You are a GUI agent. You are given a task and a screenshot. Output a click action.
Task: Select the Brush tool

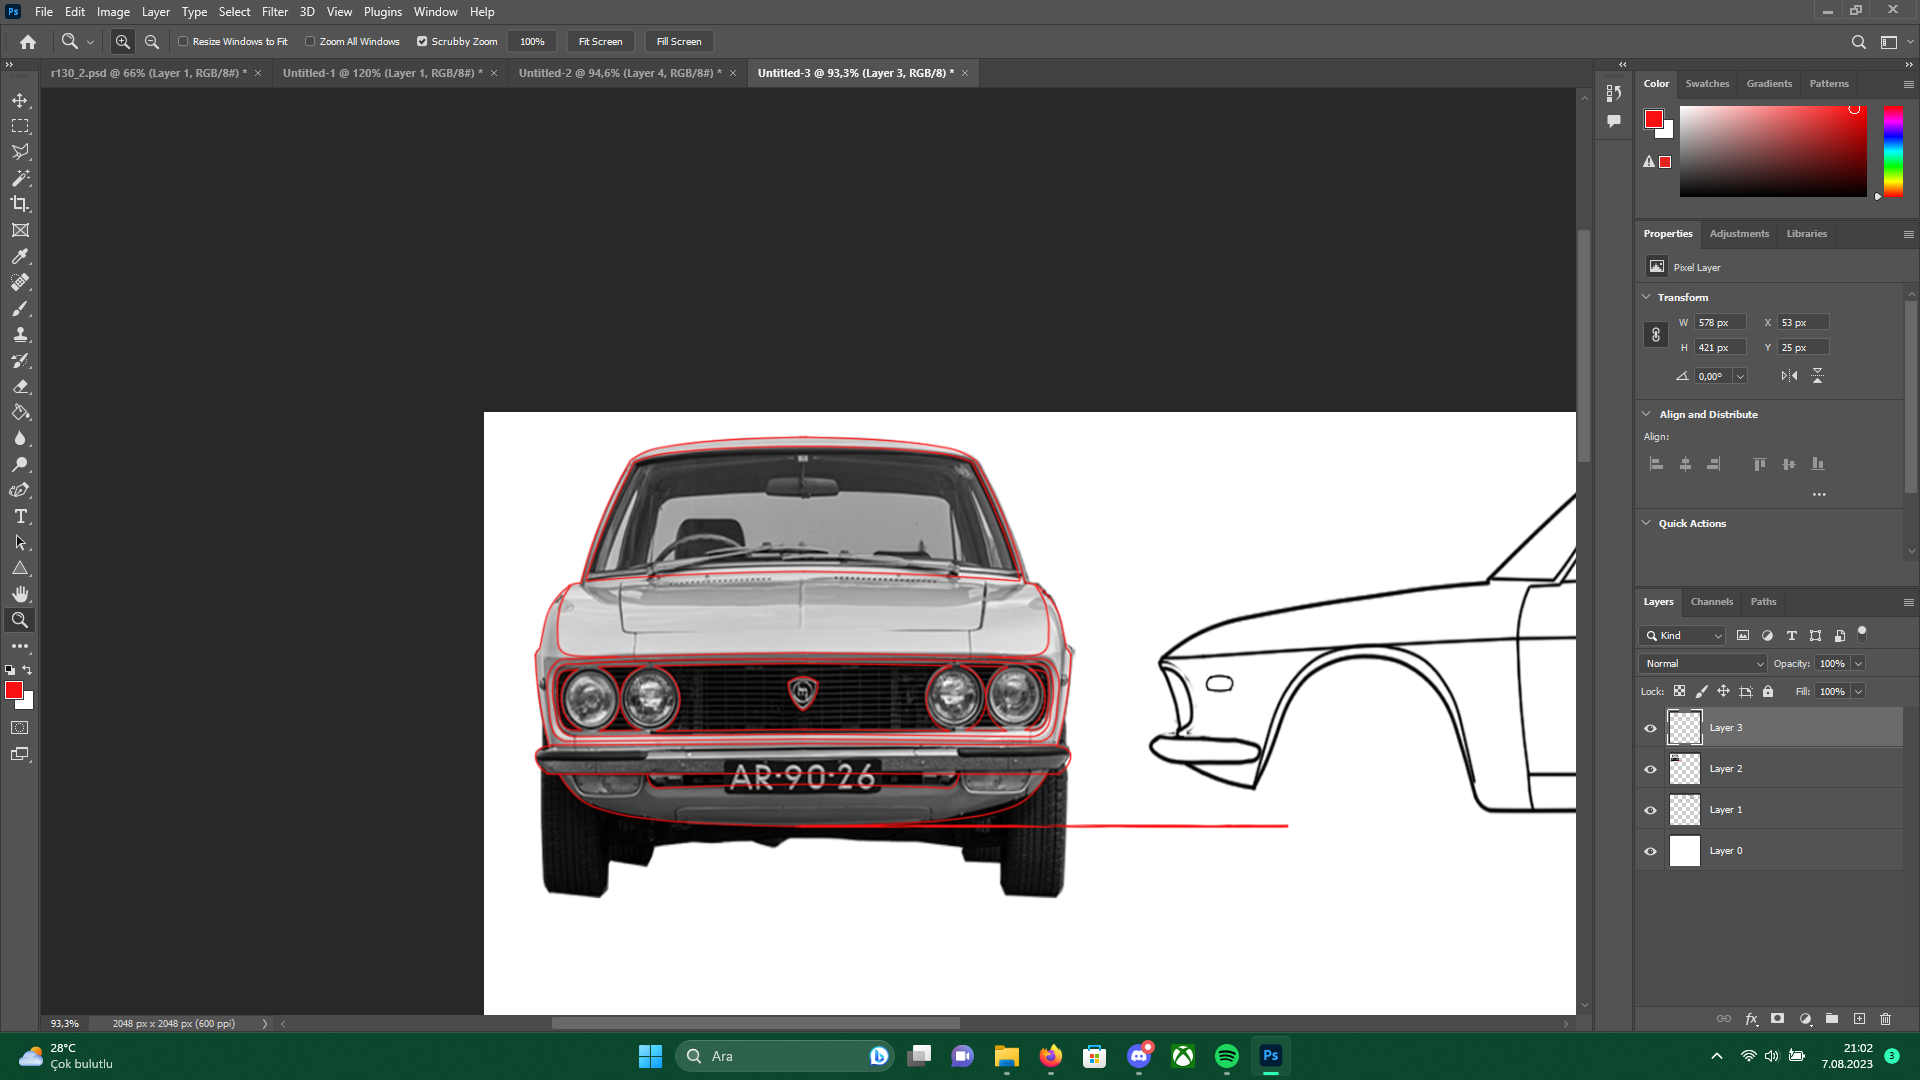tap(20, 308)
